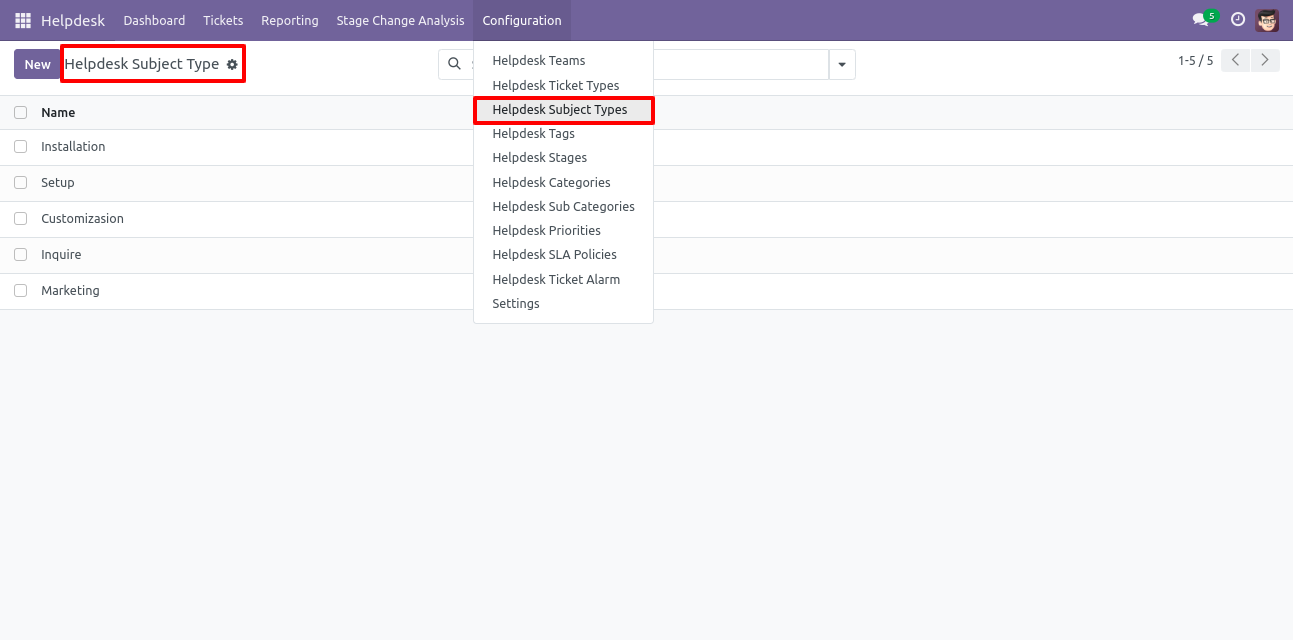1293x640 pixels.
Task: Open Settings from Configuration menu
Action: [x=563, y=304]
